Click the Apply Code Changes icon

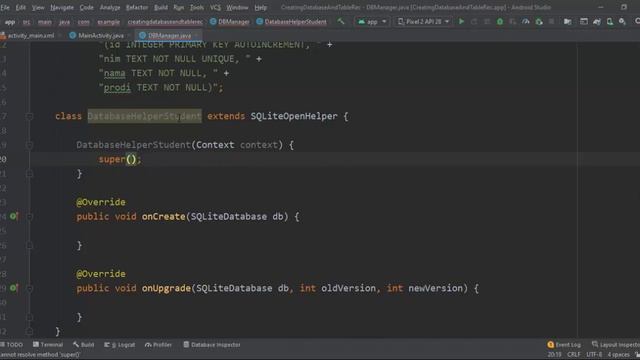pyautogui.click(x=487, y=22)
